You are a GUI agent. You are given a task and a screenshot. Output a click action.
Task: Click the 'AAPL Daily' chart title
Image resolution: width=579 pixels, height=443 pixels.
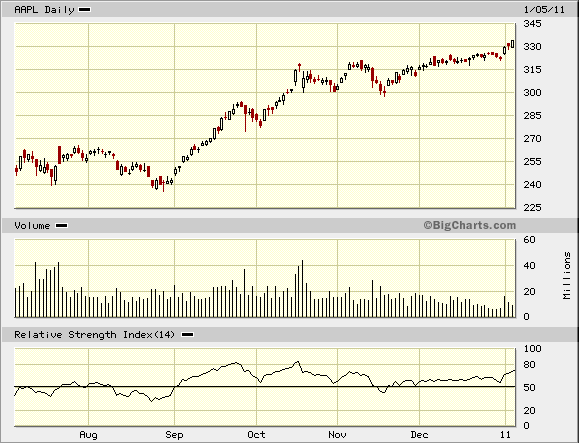(44, 10)
